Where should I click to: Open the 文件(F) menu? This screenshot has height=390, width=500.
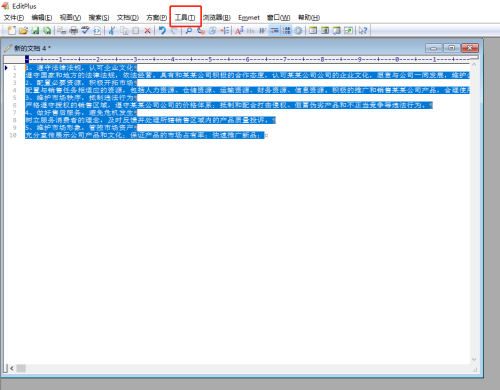coord(14,18)
